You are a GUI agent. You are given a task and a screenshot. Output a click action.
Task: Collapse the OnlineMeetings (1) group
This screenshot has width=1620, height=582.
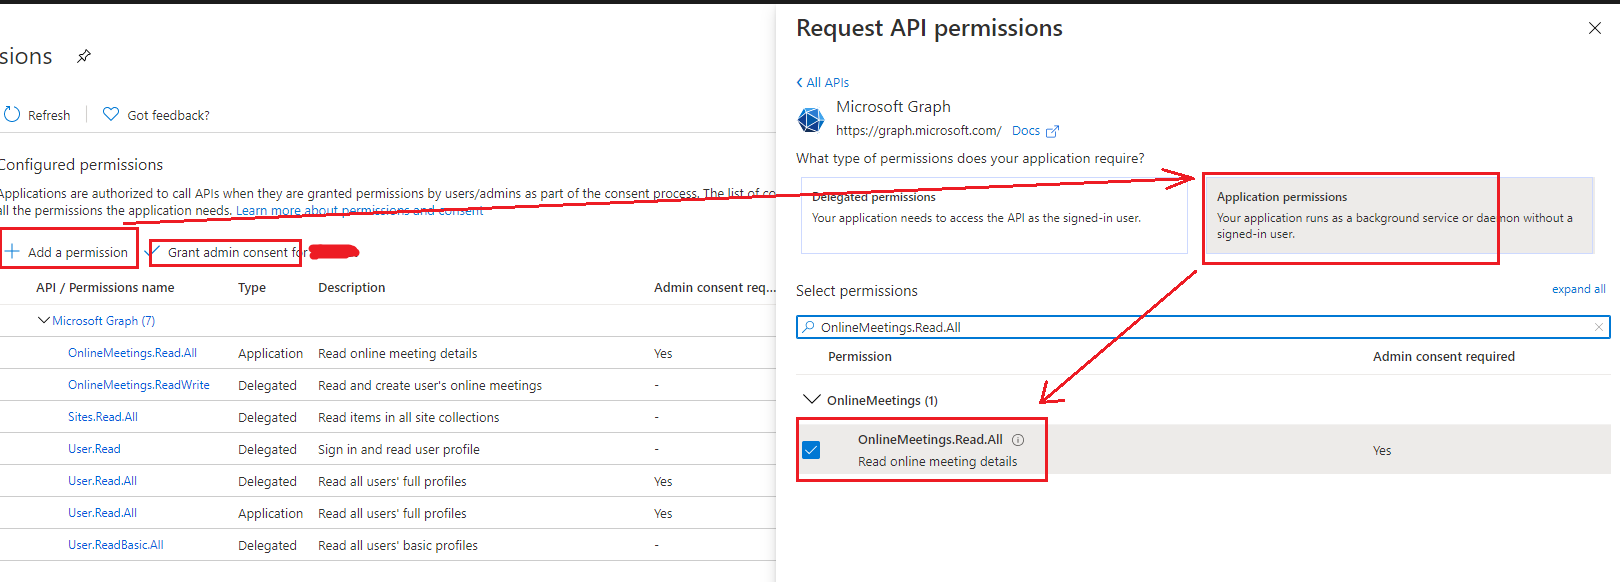pyautogui.click(x=811, y=400)
